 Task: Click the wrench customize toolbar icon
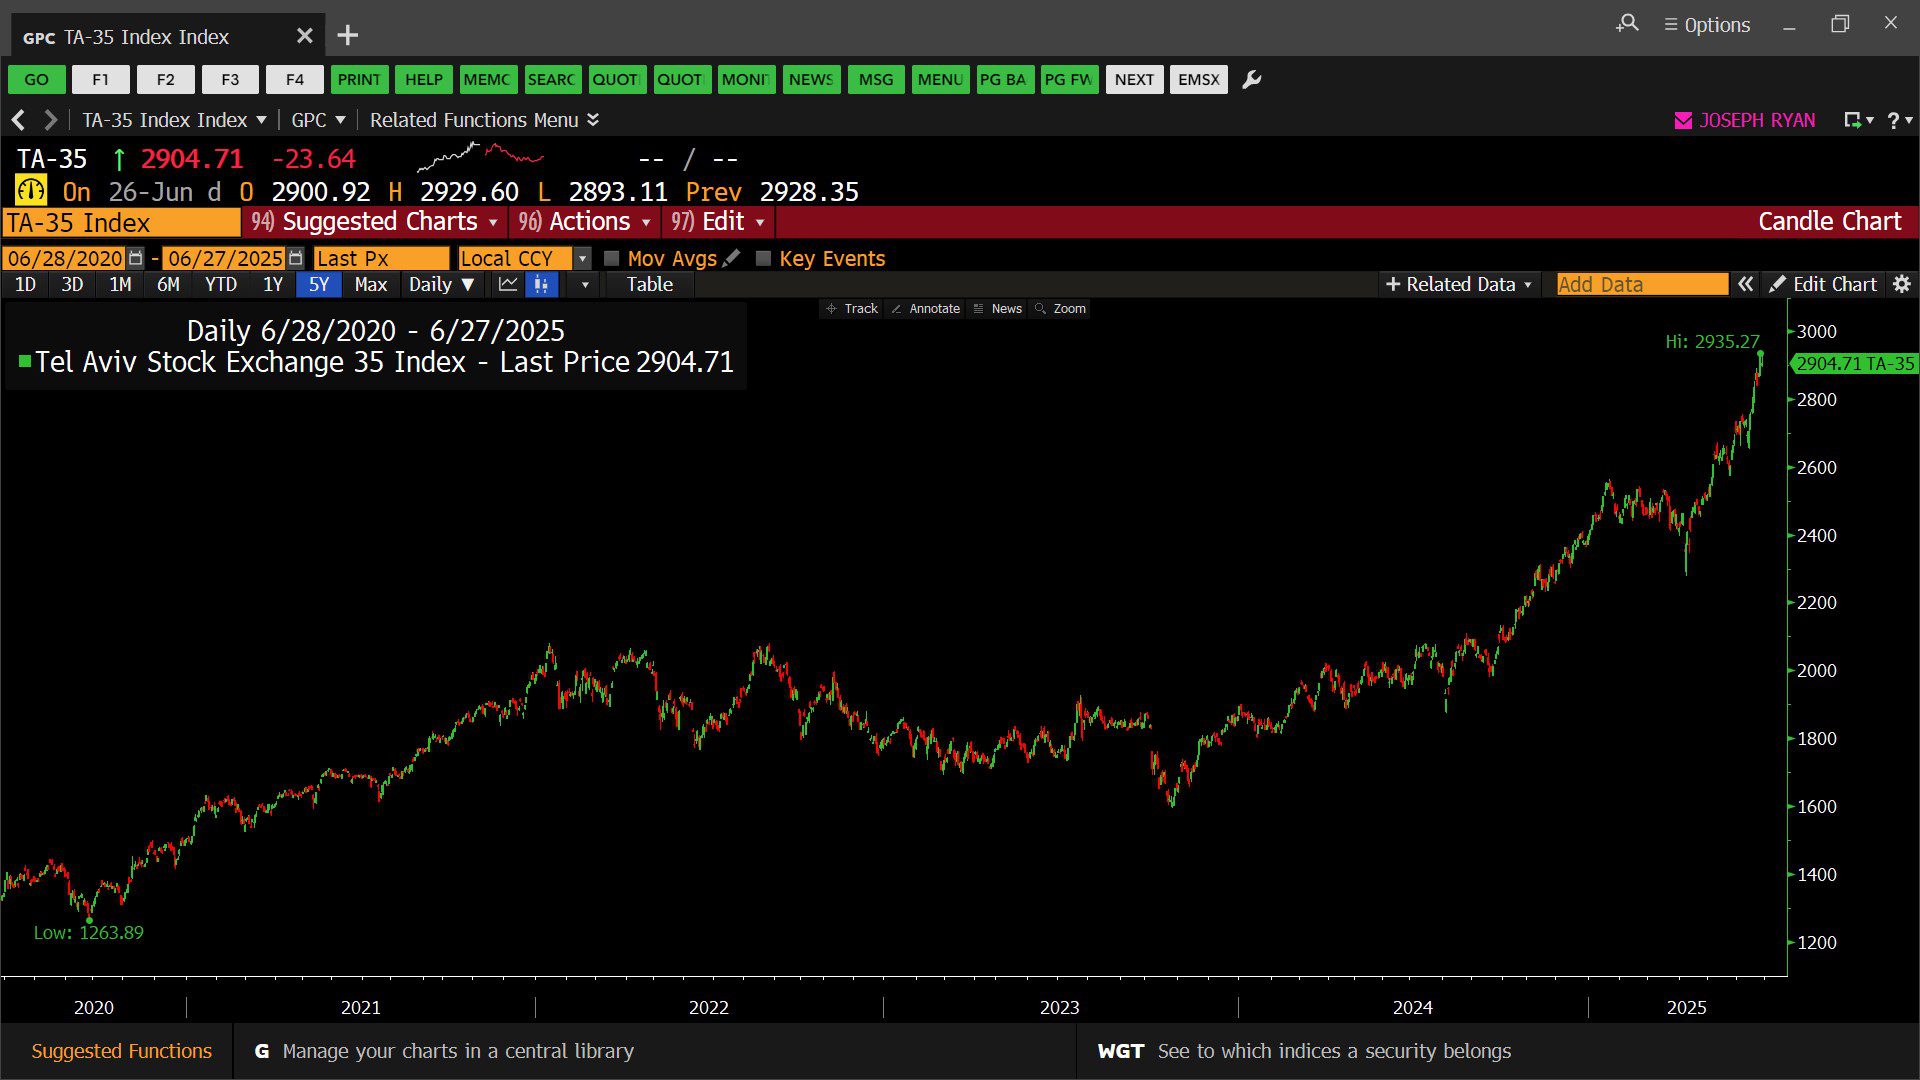[1251, 80]
